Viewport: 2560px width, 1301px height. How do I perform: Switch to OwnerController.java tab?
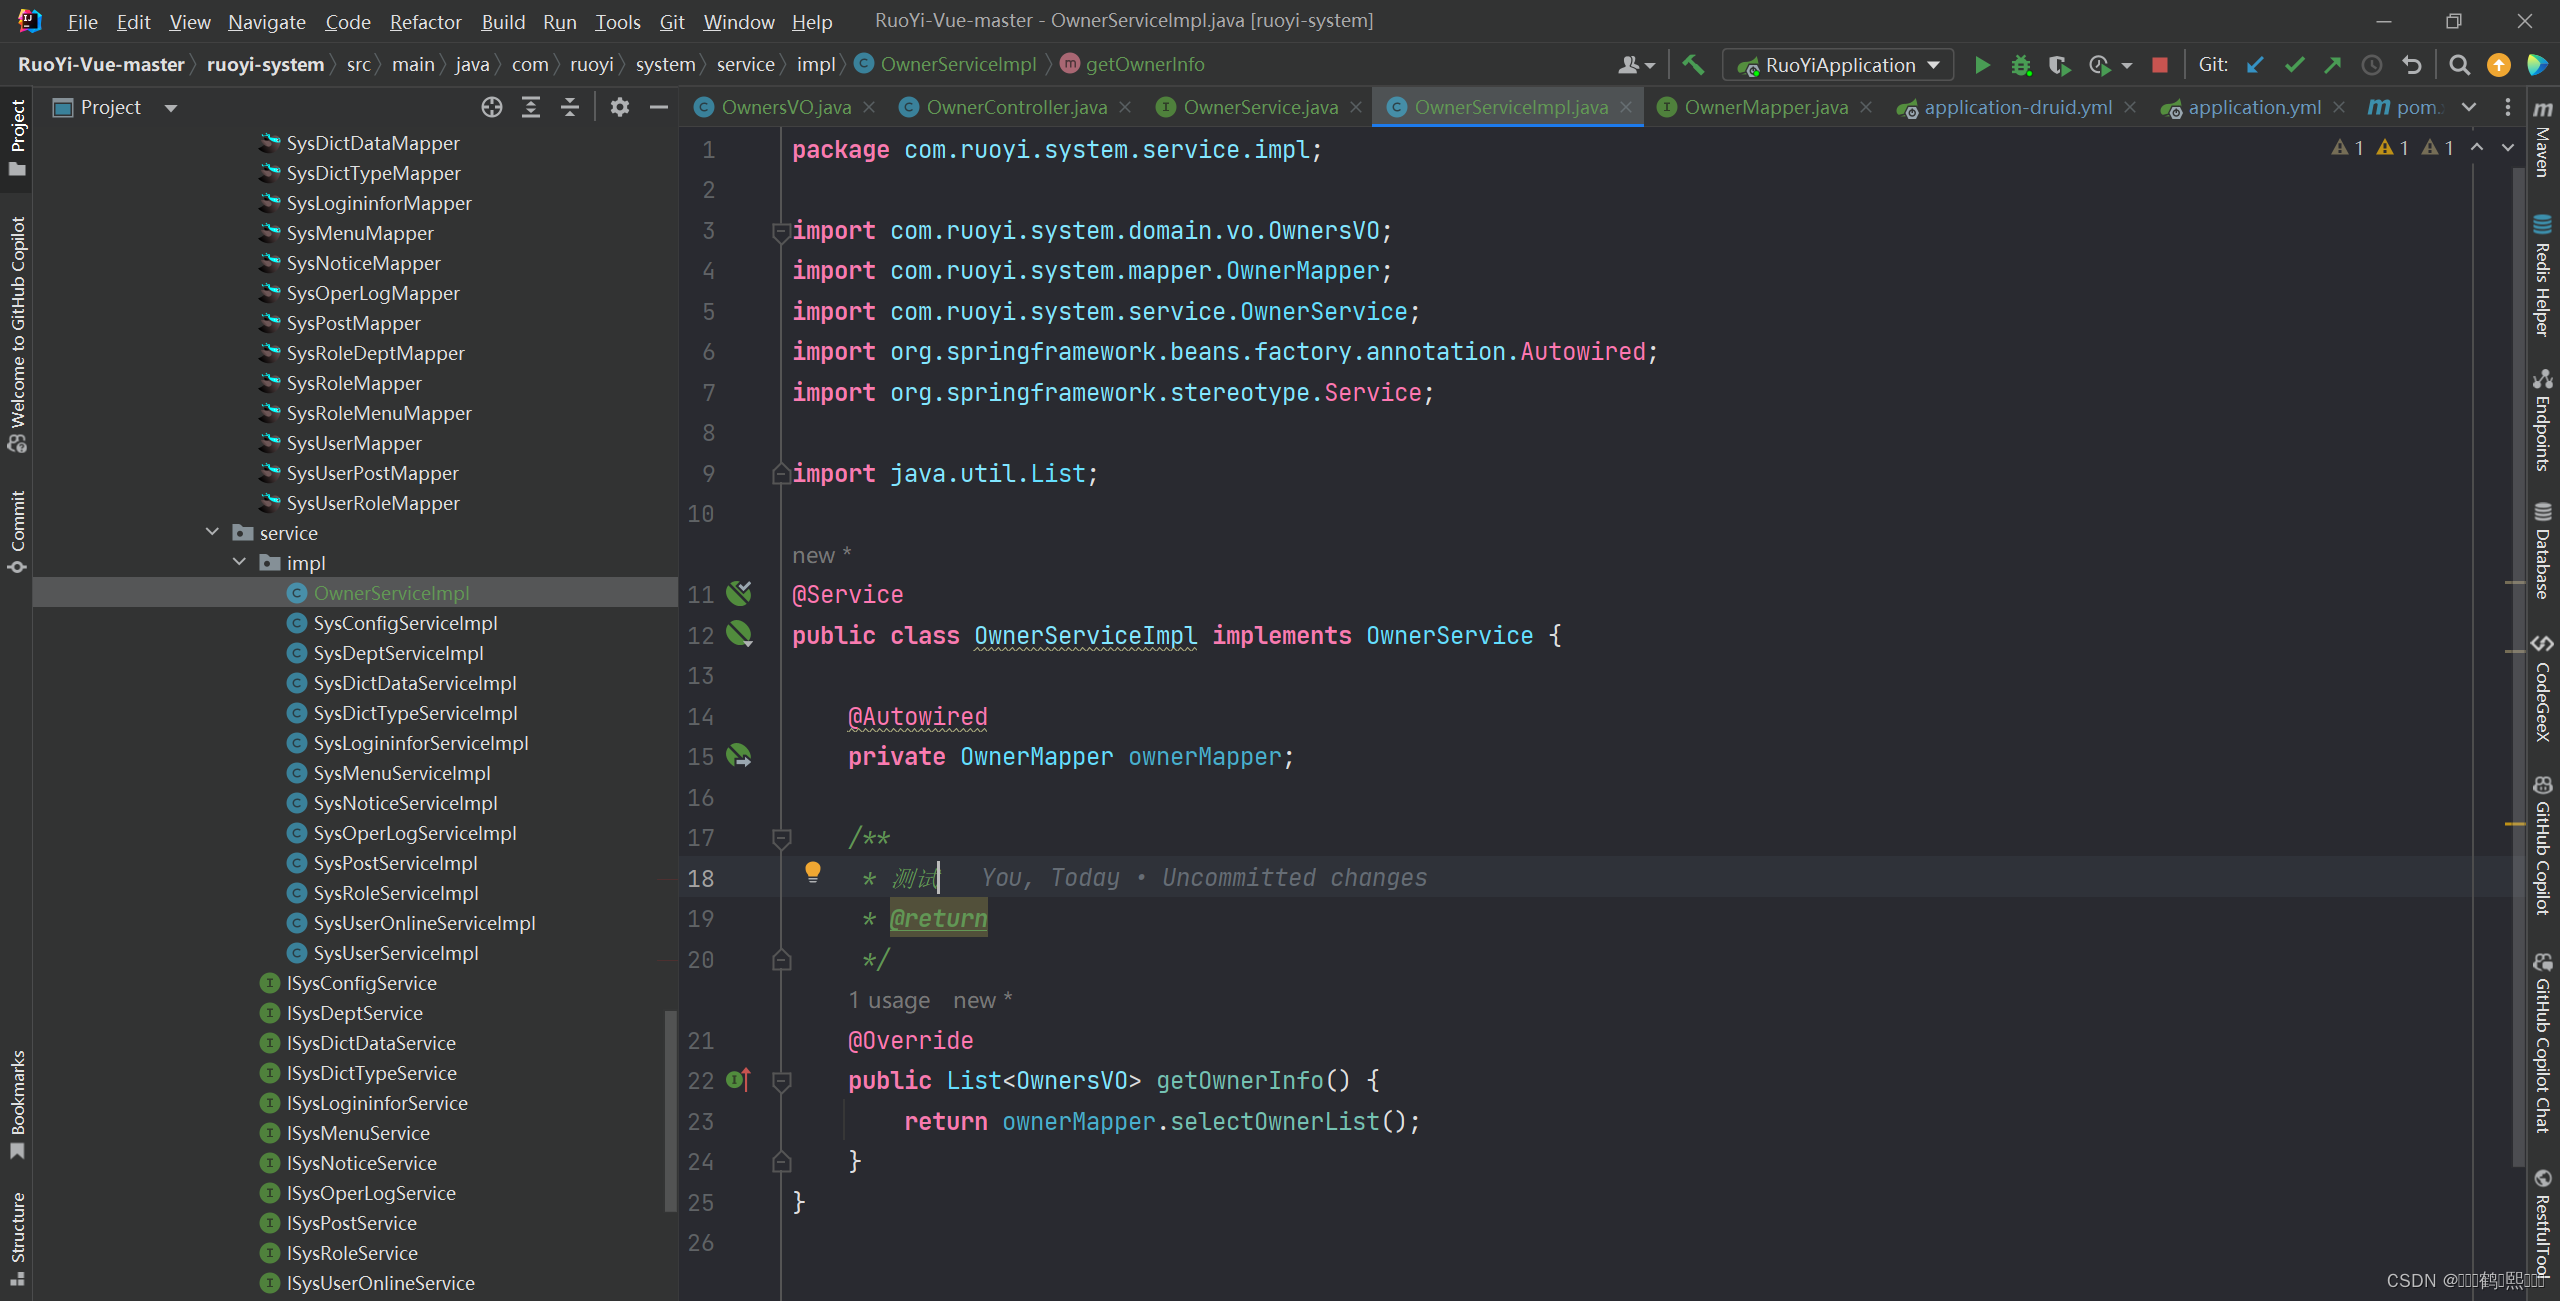point(1016,107)
